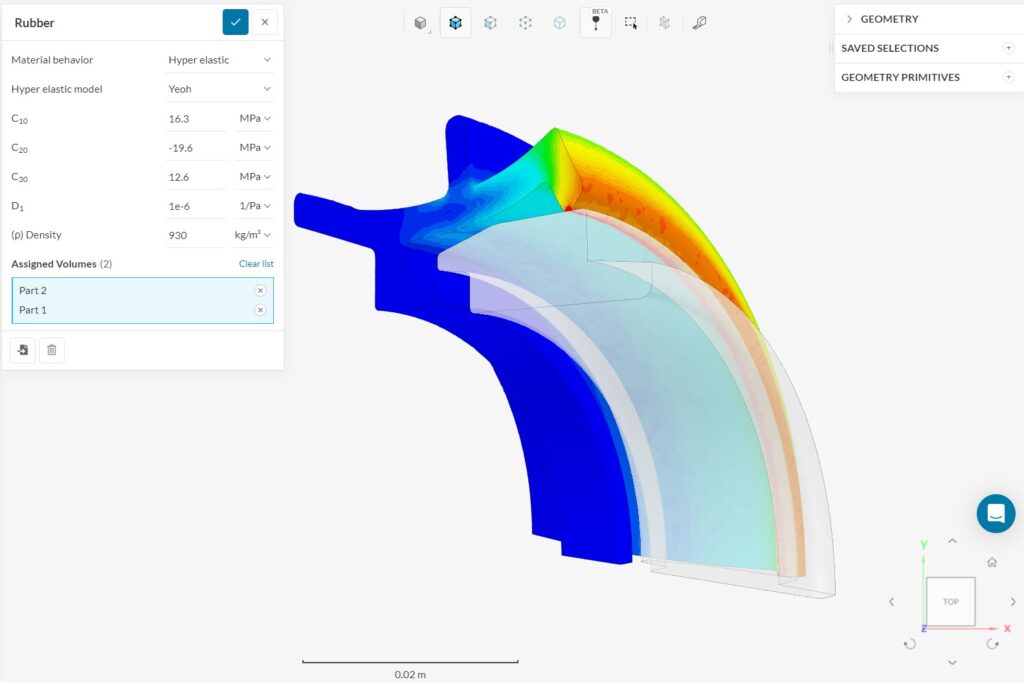Open the Hyper elastic model dropdown
The height and width of the screenshot is (684, 1024).
(x=220, y=88)
